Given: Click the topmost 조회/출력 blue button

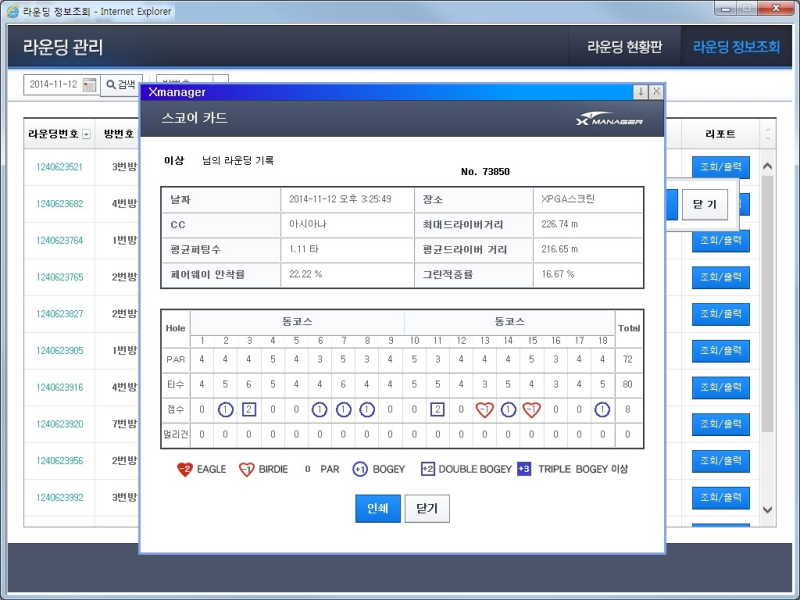Looking at the screenshot, I should click(719, 167).
